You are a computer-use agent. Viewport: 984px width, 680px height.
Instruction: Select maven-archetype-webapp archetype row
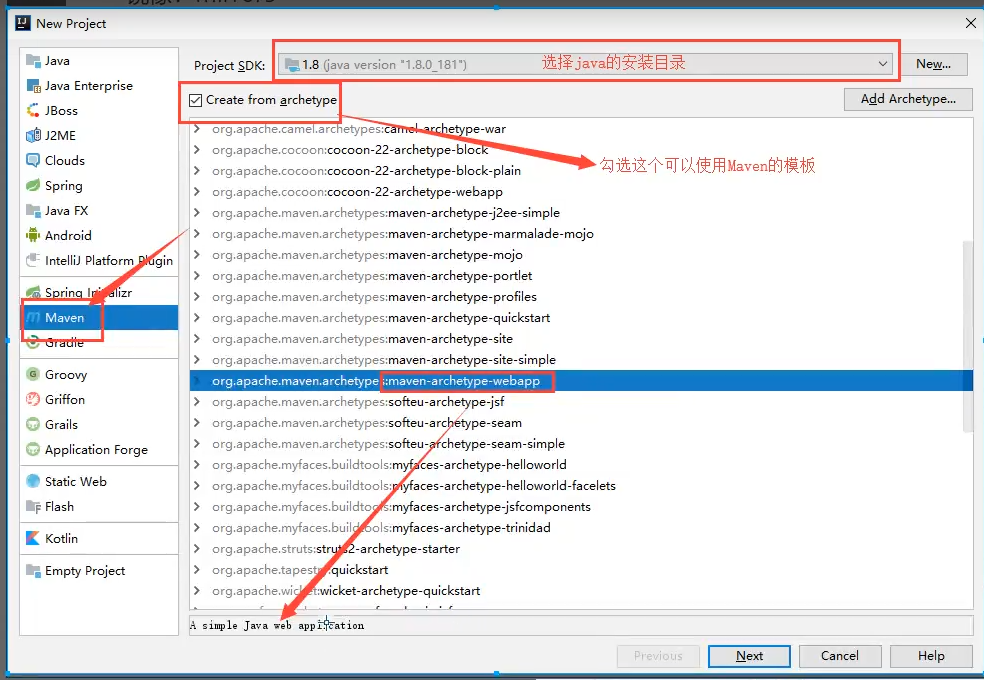click(581, 381)
